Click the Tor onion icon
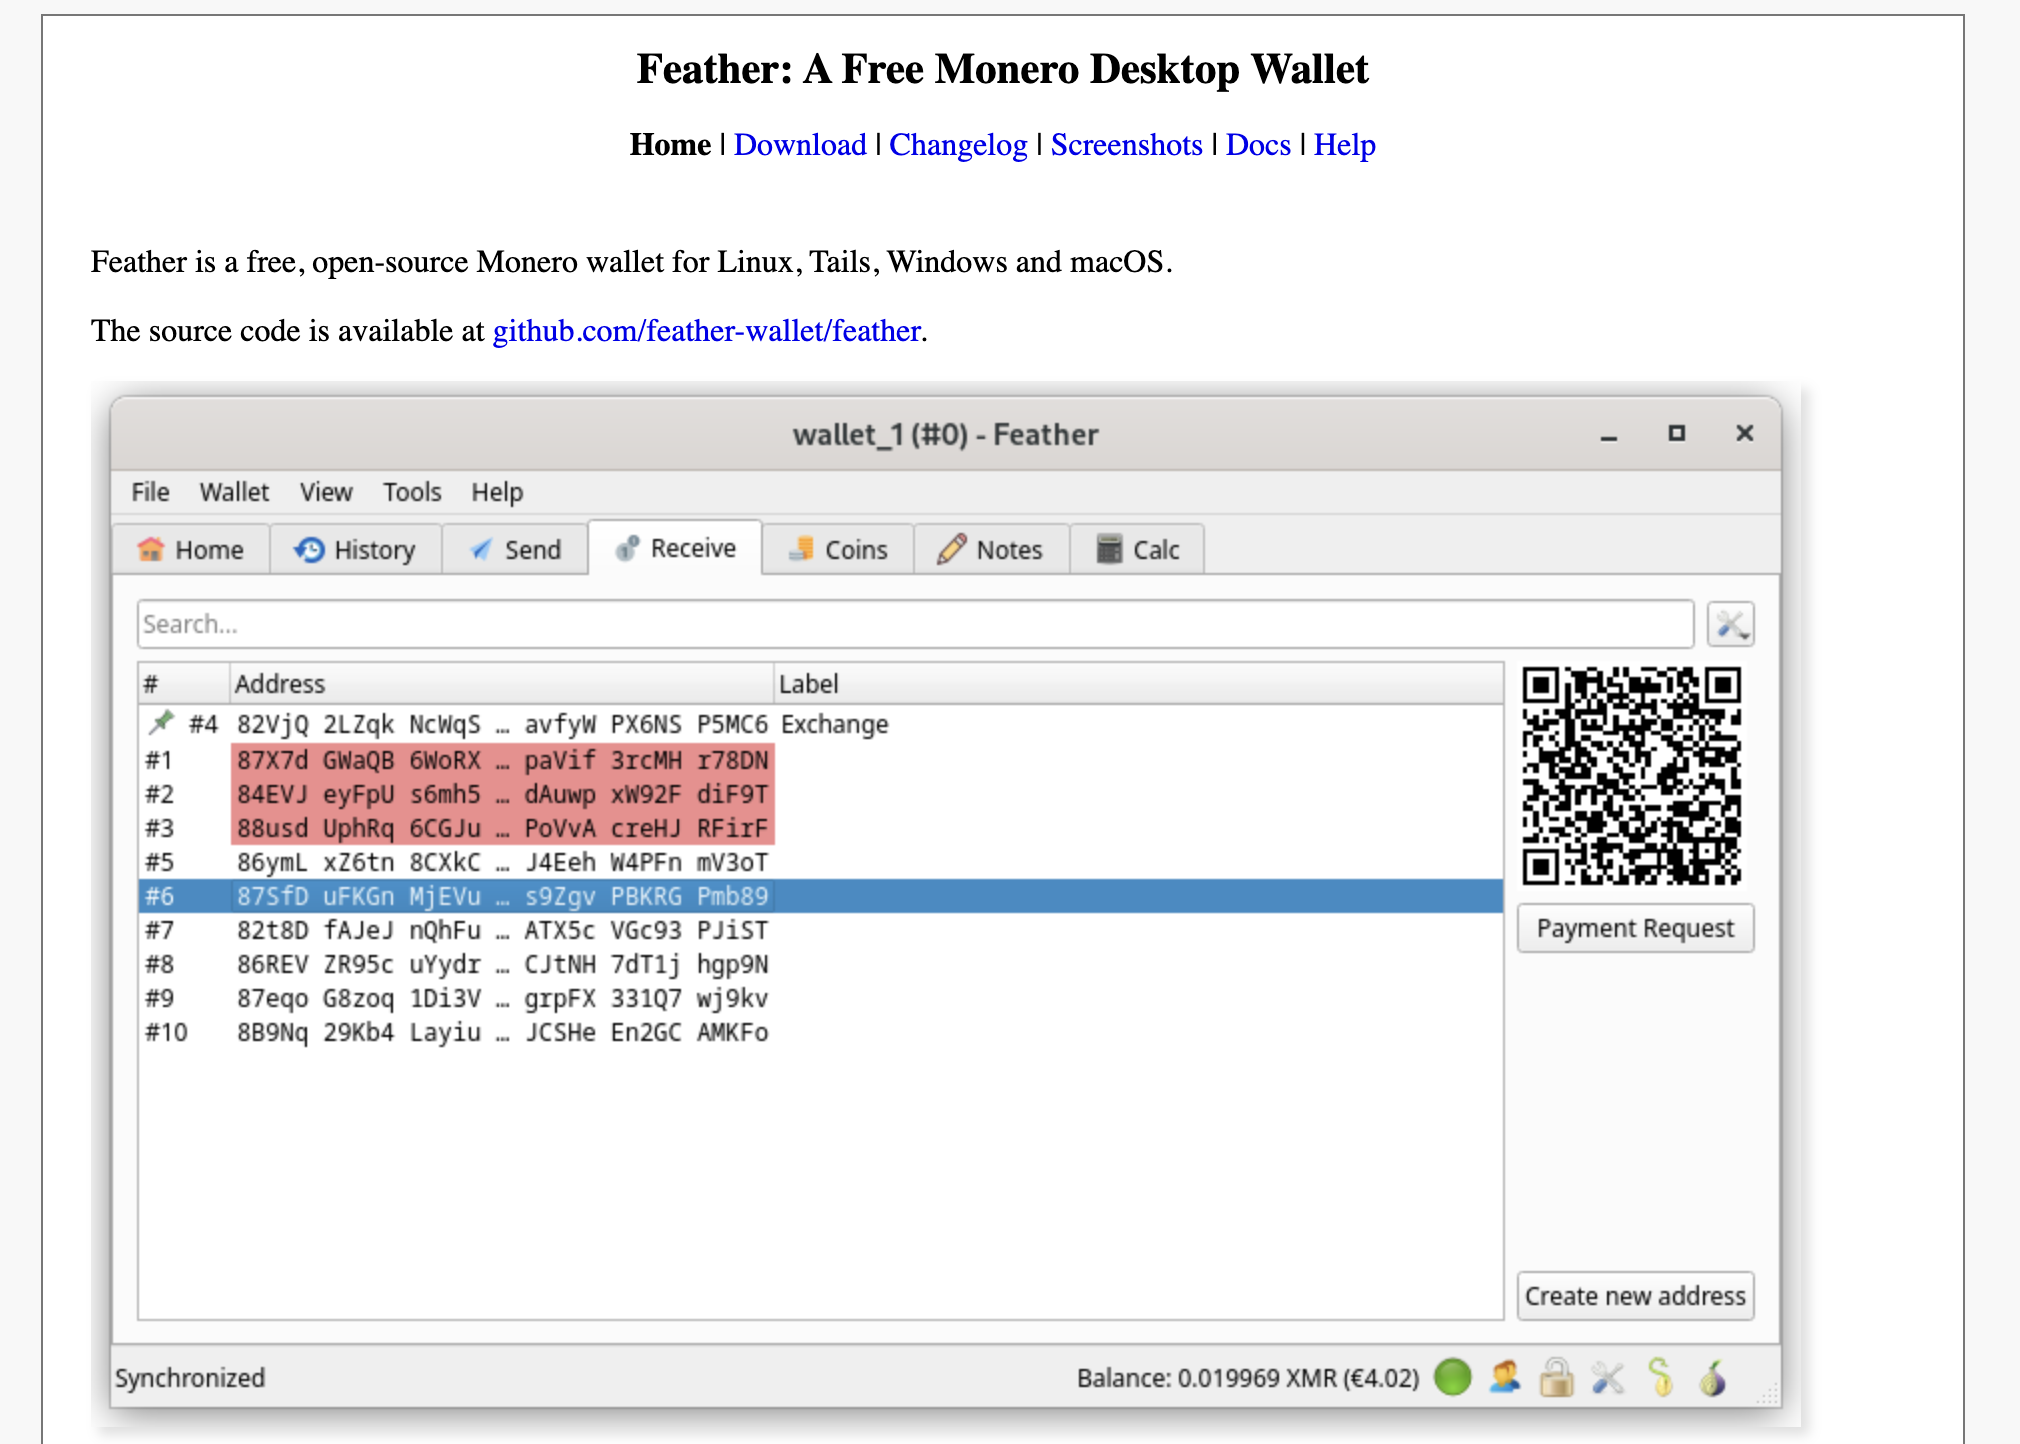This screenshot has width=2020, height=1444. [x=1713, y=1377]
